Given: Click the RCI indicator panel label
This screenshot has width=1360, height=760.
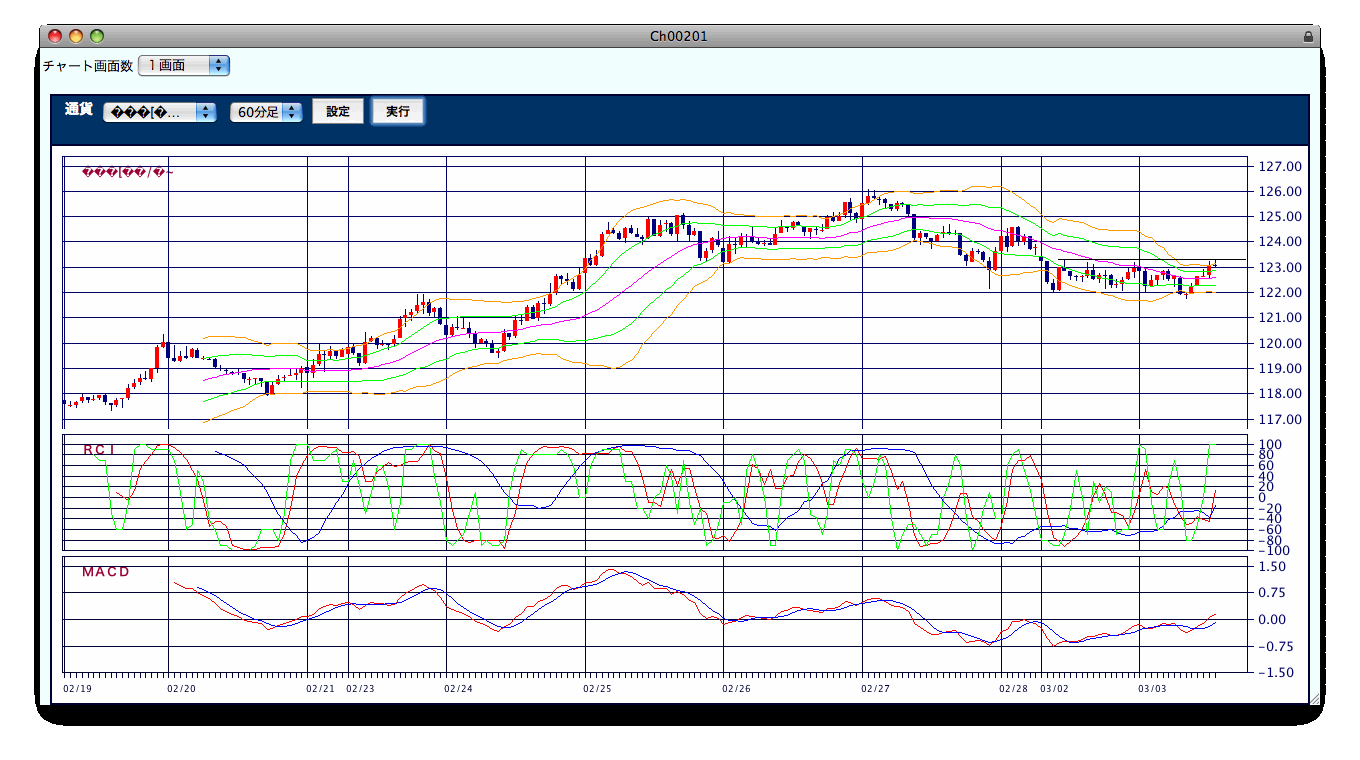Looking at the screenshot, I should pos(99,450).
